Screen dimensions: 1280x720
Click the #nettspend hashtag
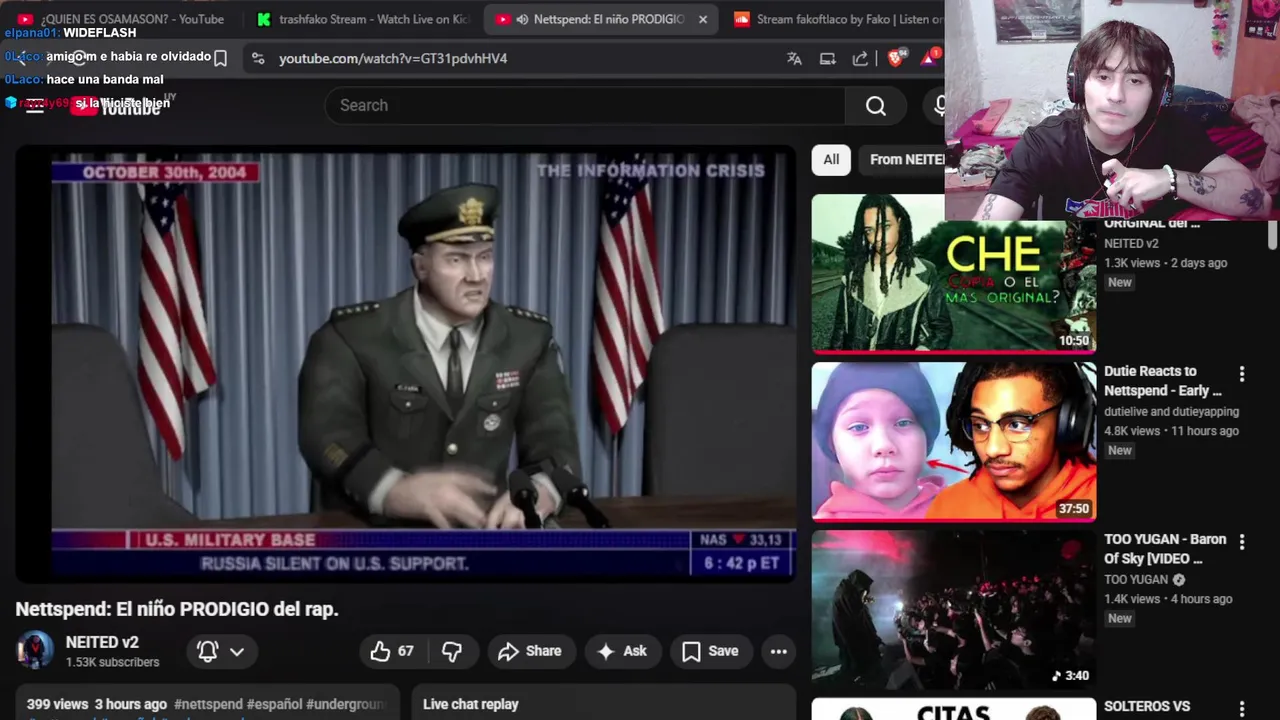(x=208, y=704)
